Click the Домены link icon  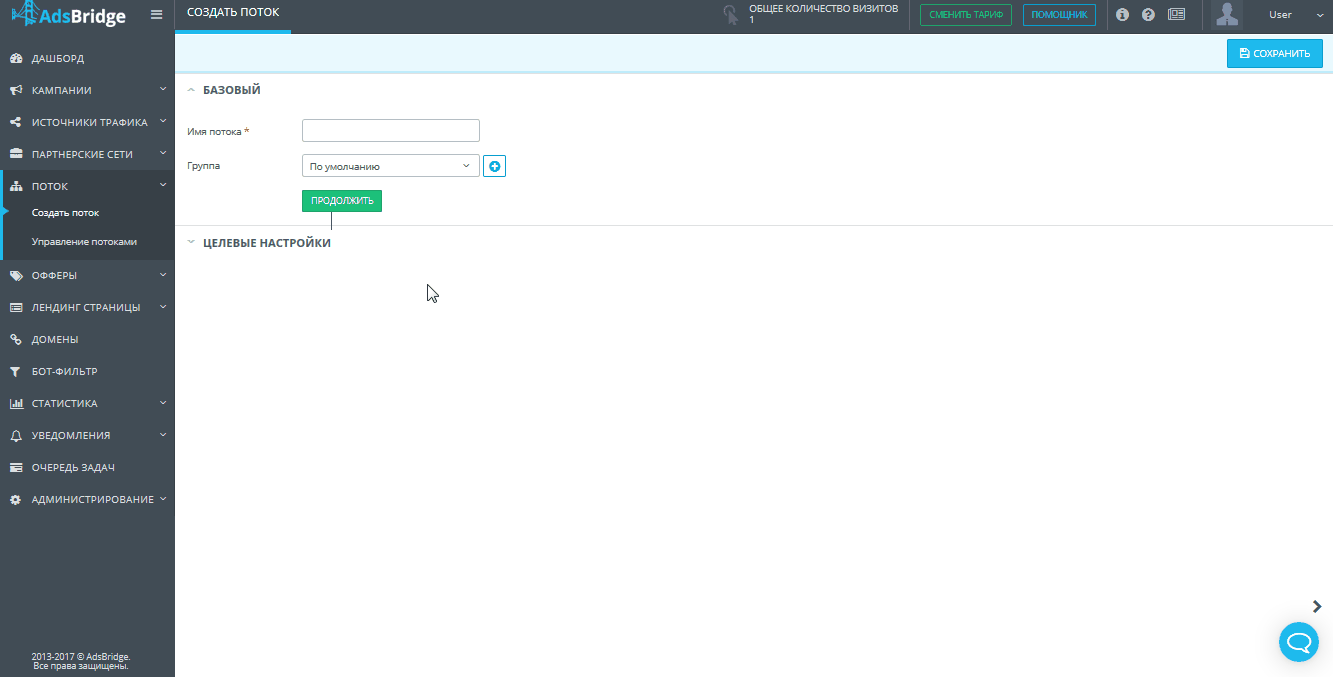click(16, 340)
